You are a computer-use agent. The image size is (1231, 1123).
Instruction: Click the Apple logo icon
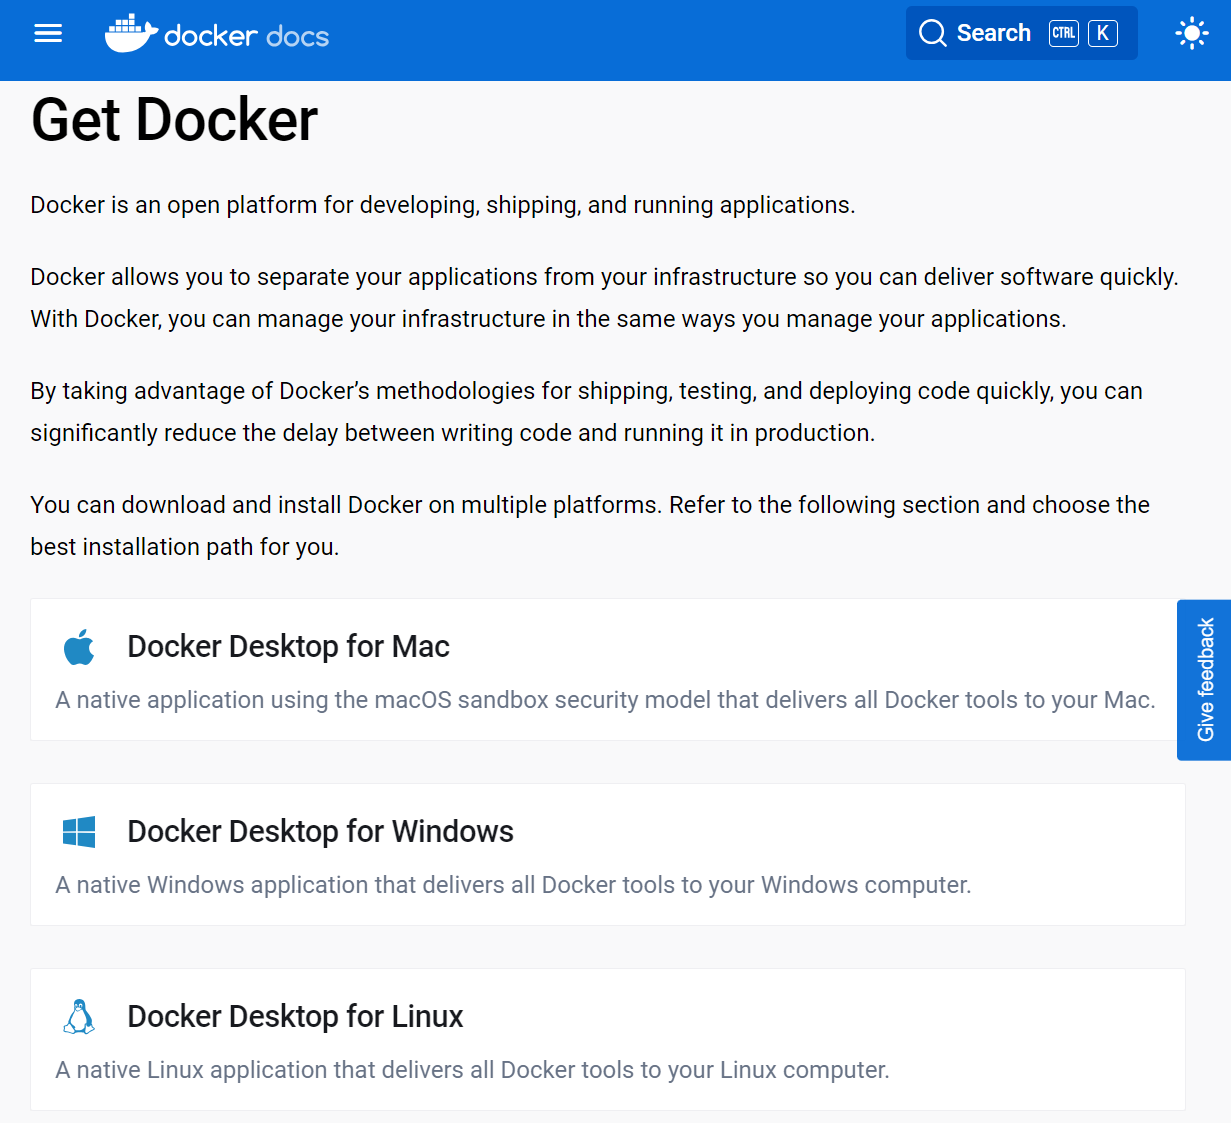tap(79, 647)
